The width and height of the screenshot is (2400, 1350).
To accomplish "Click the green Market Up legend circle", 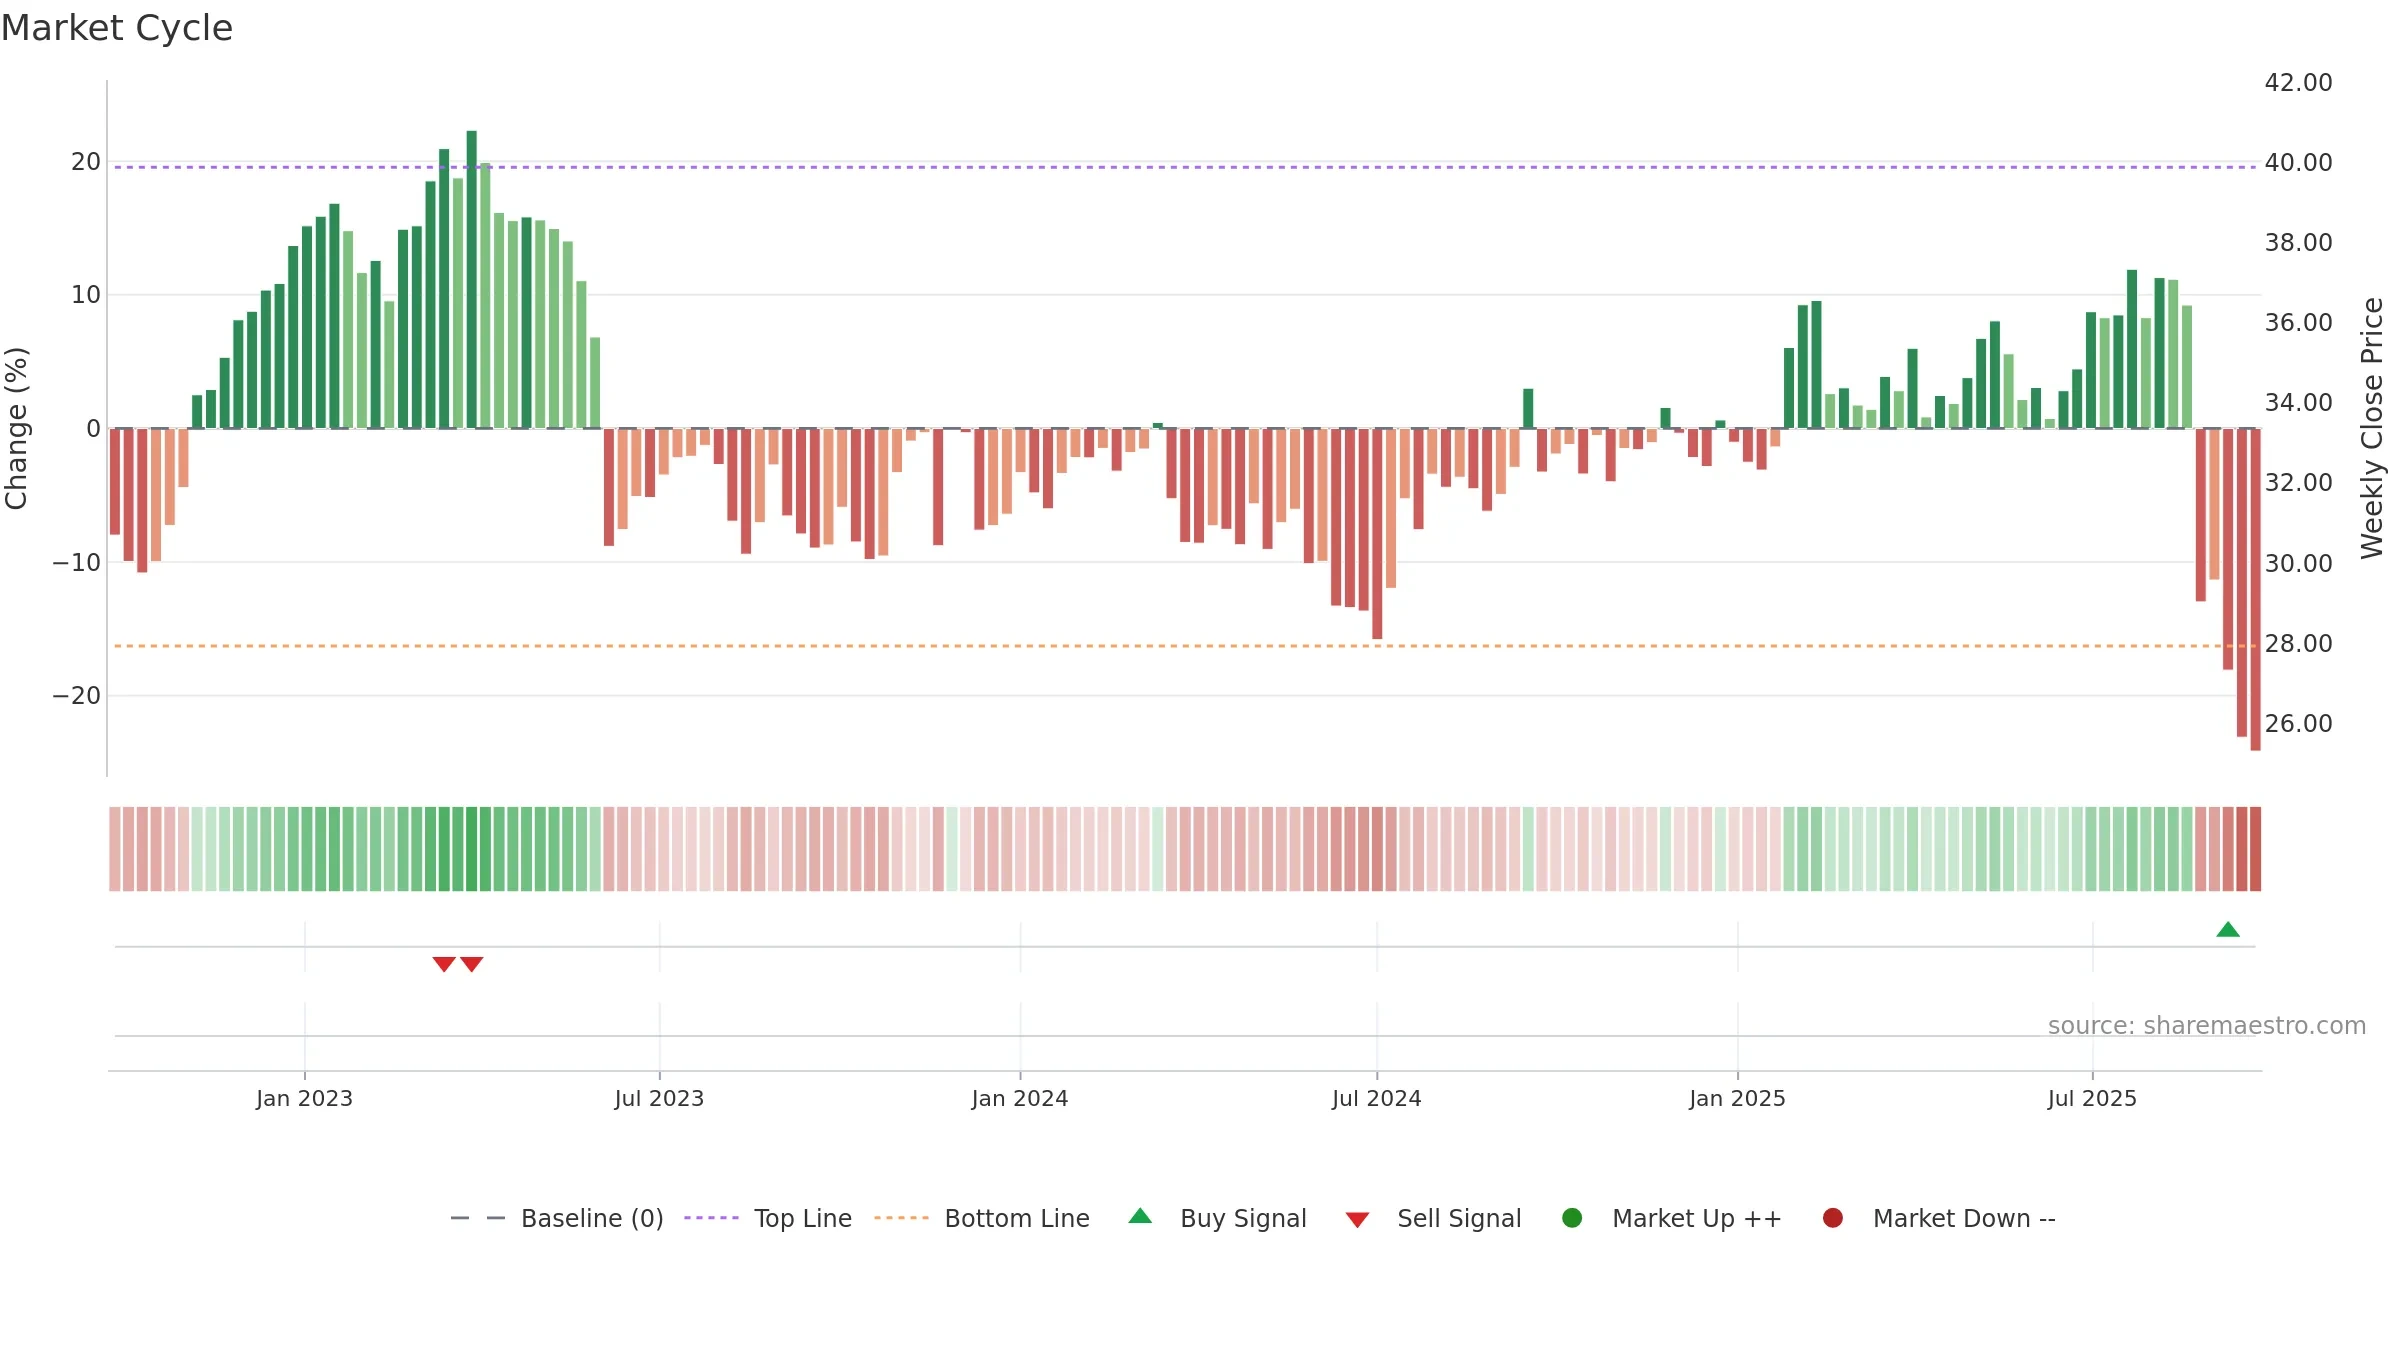I will pyautogui.click(x=1572, y=1218).
